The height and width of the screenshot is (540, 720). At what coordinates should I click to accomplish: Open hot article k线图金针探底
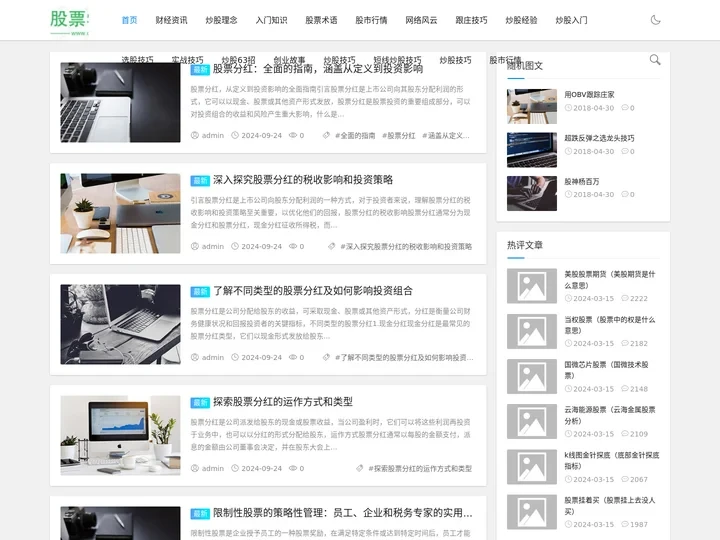[x=612, y=461]
